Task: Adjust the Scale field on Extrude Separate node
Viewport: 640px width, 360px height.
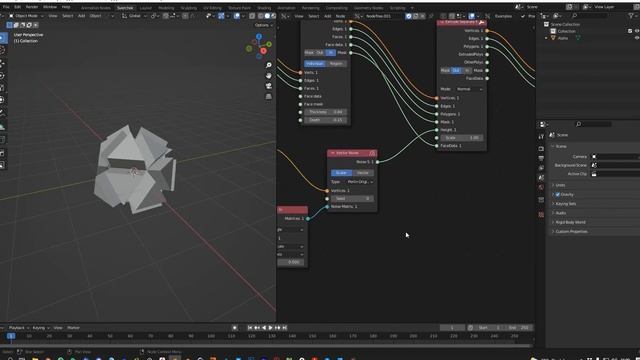Action: [x=462, y=138]
